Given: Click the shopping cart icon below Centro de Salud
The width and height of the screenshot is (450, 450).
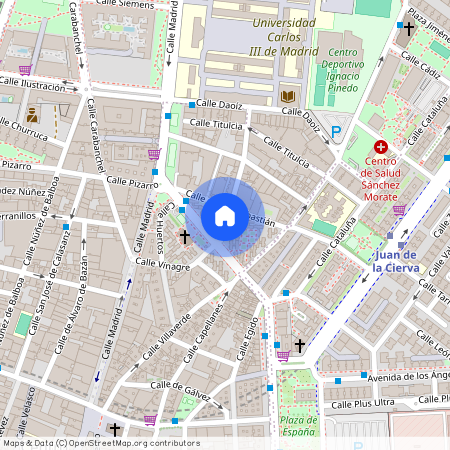Looking at the screenshot, I should [x=399, y=210].
